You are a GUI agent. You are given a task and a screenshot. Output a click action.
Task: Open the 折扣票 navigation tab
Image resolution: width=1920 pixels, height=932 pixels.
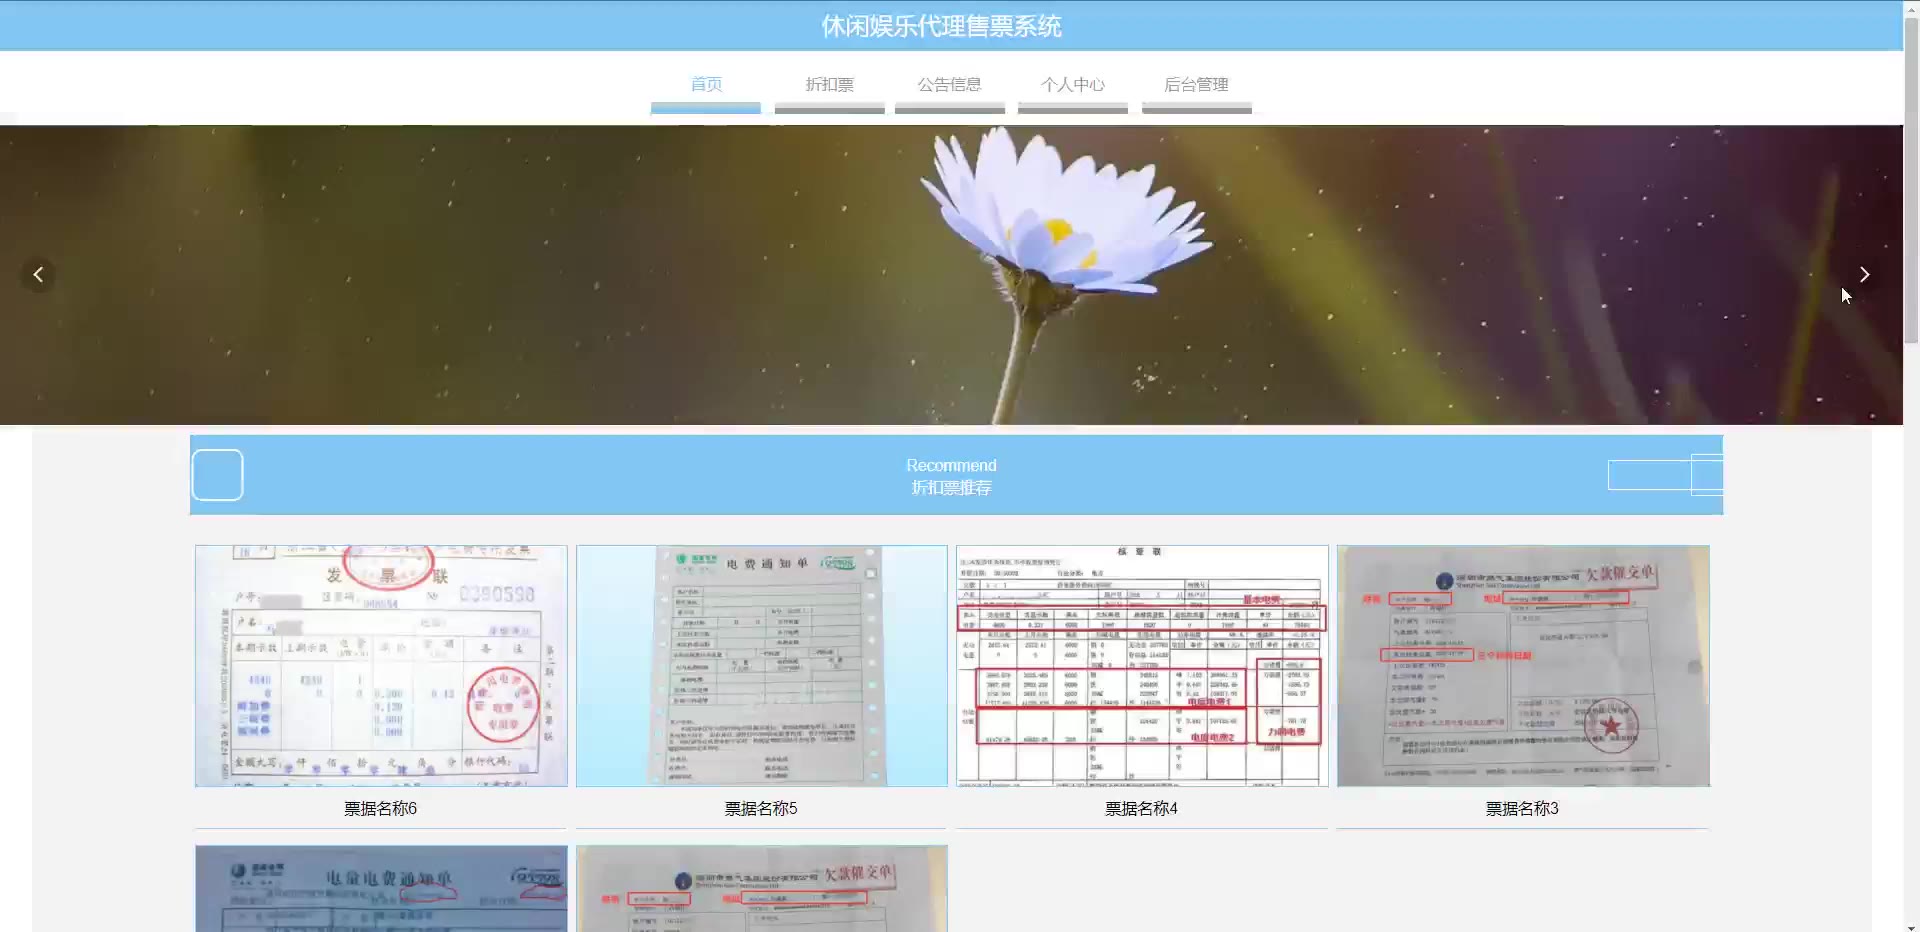829,85
